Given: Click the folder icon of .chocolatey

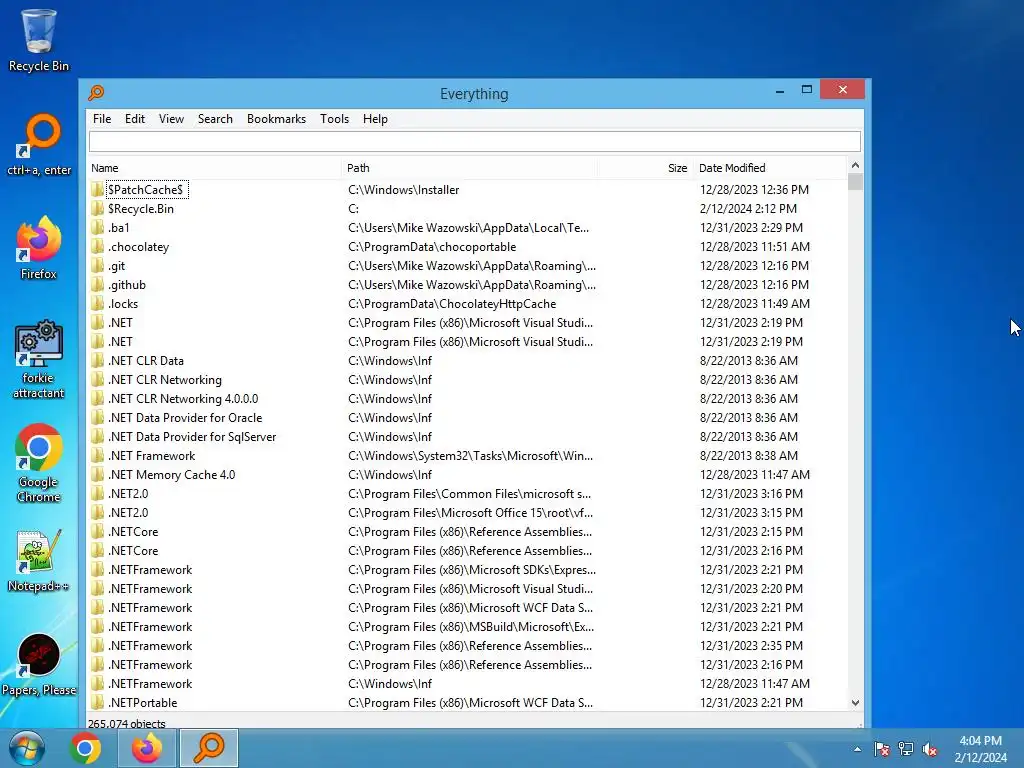Looking at the screenshot, I should [97, 246].
